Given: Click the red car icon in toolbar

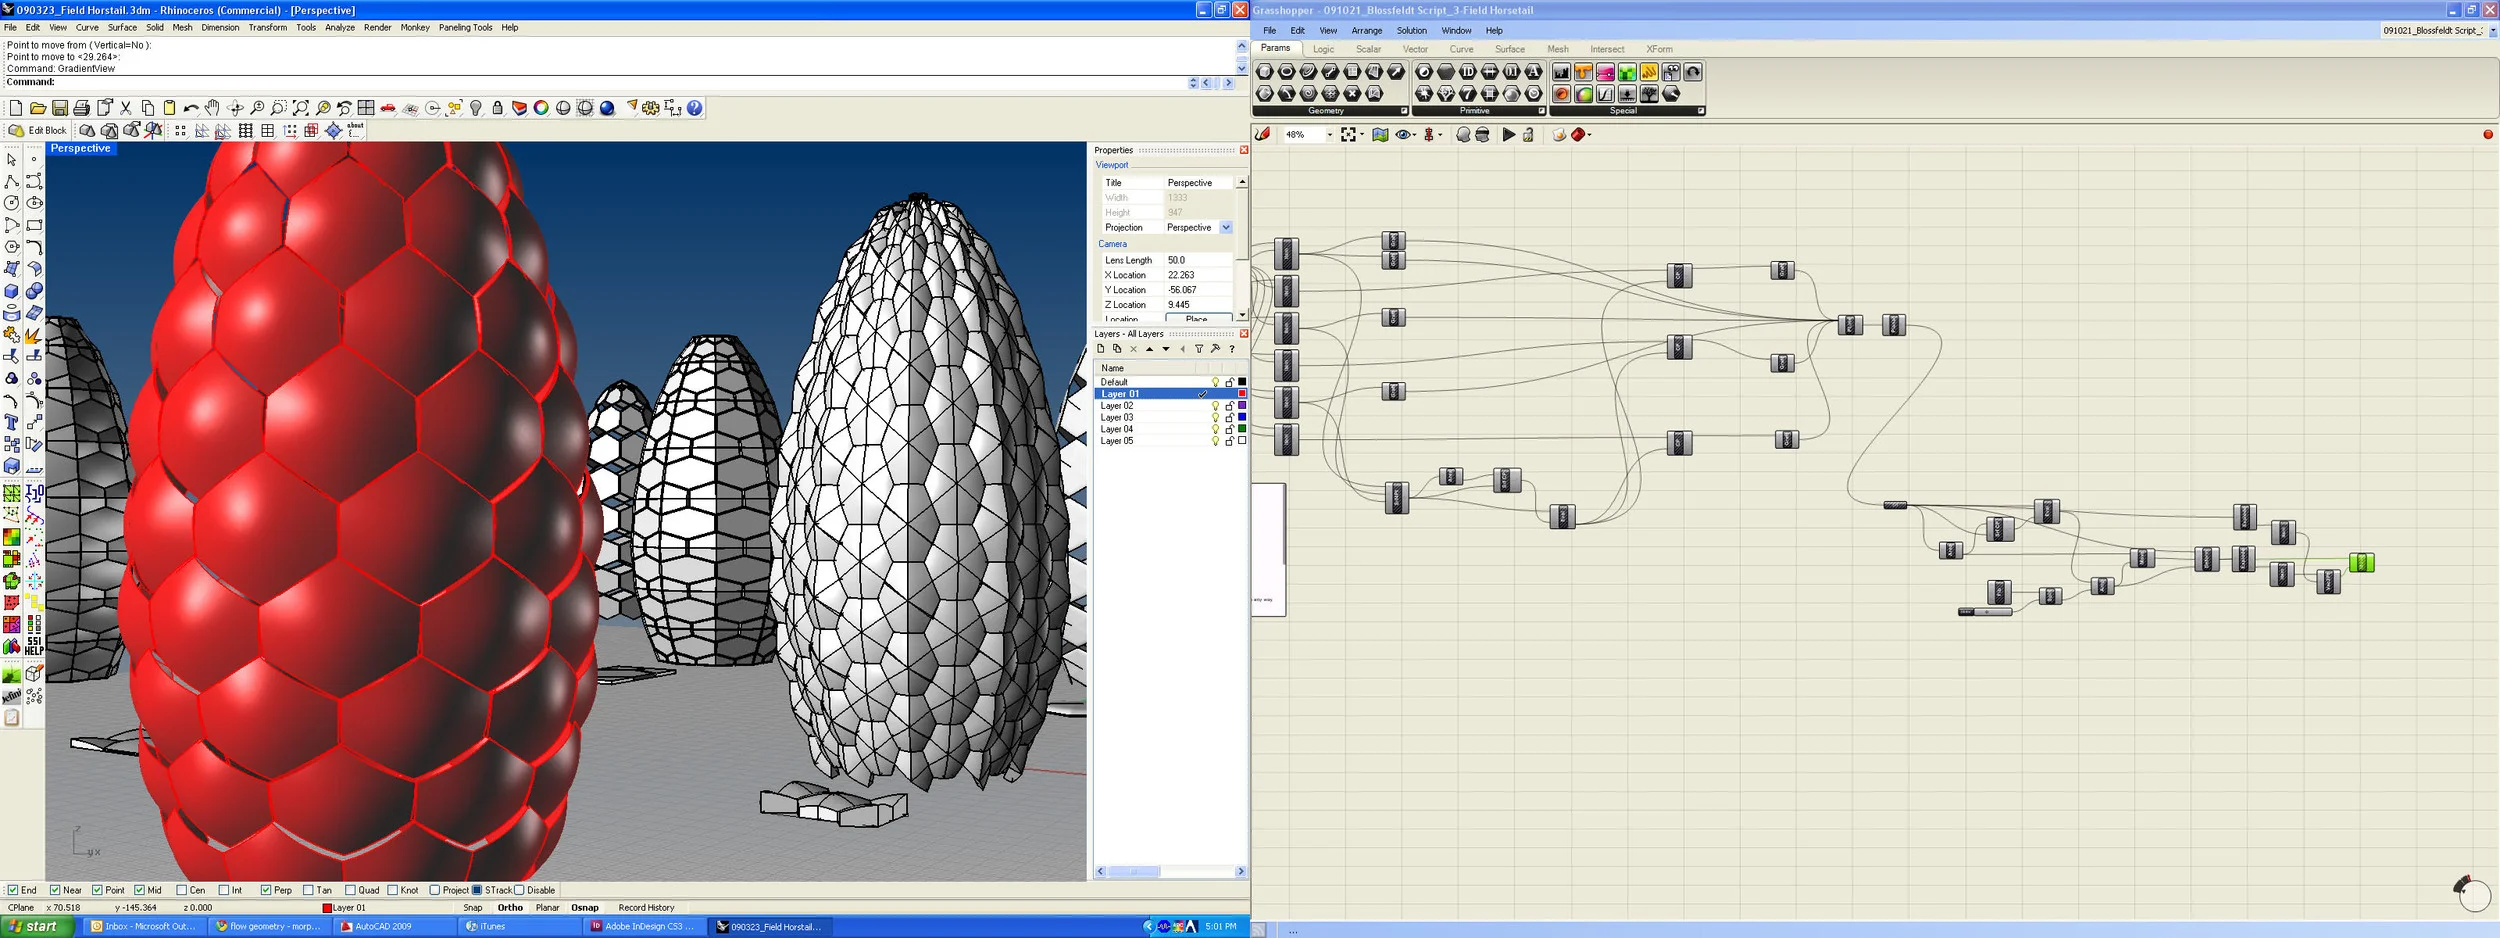Looking at the screenshot, I should pos(388,108).
